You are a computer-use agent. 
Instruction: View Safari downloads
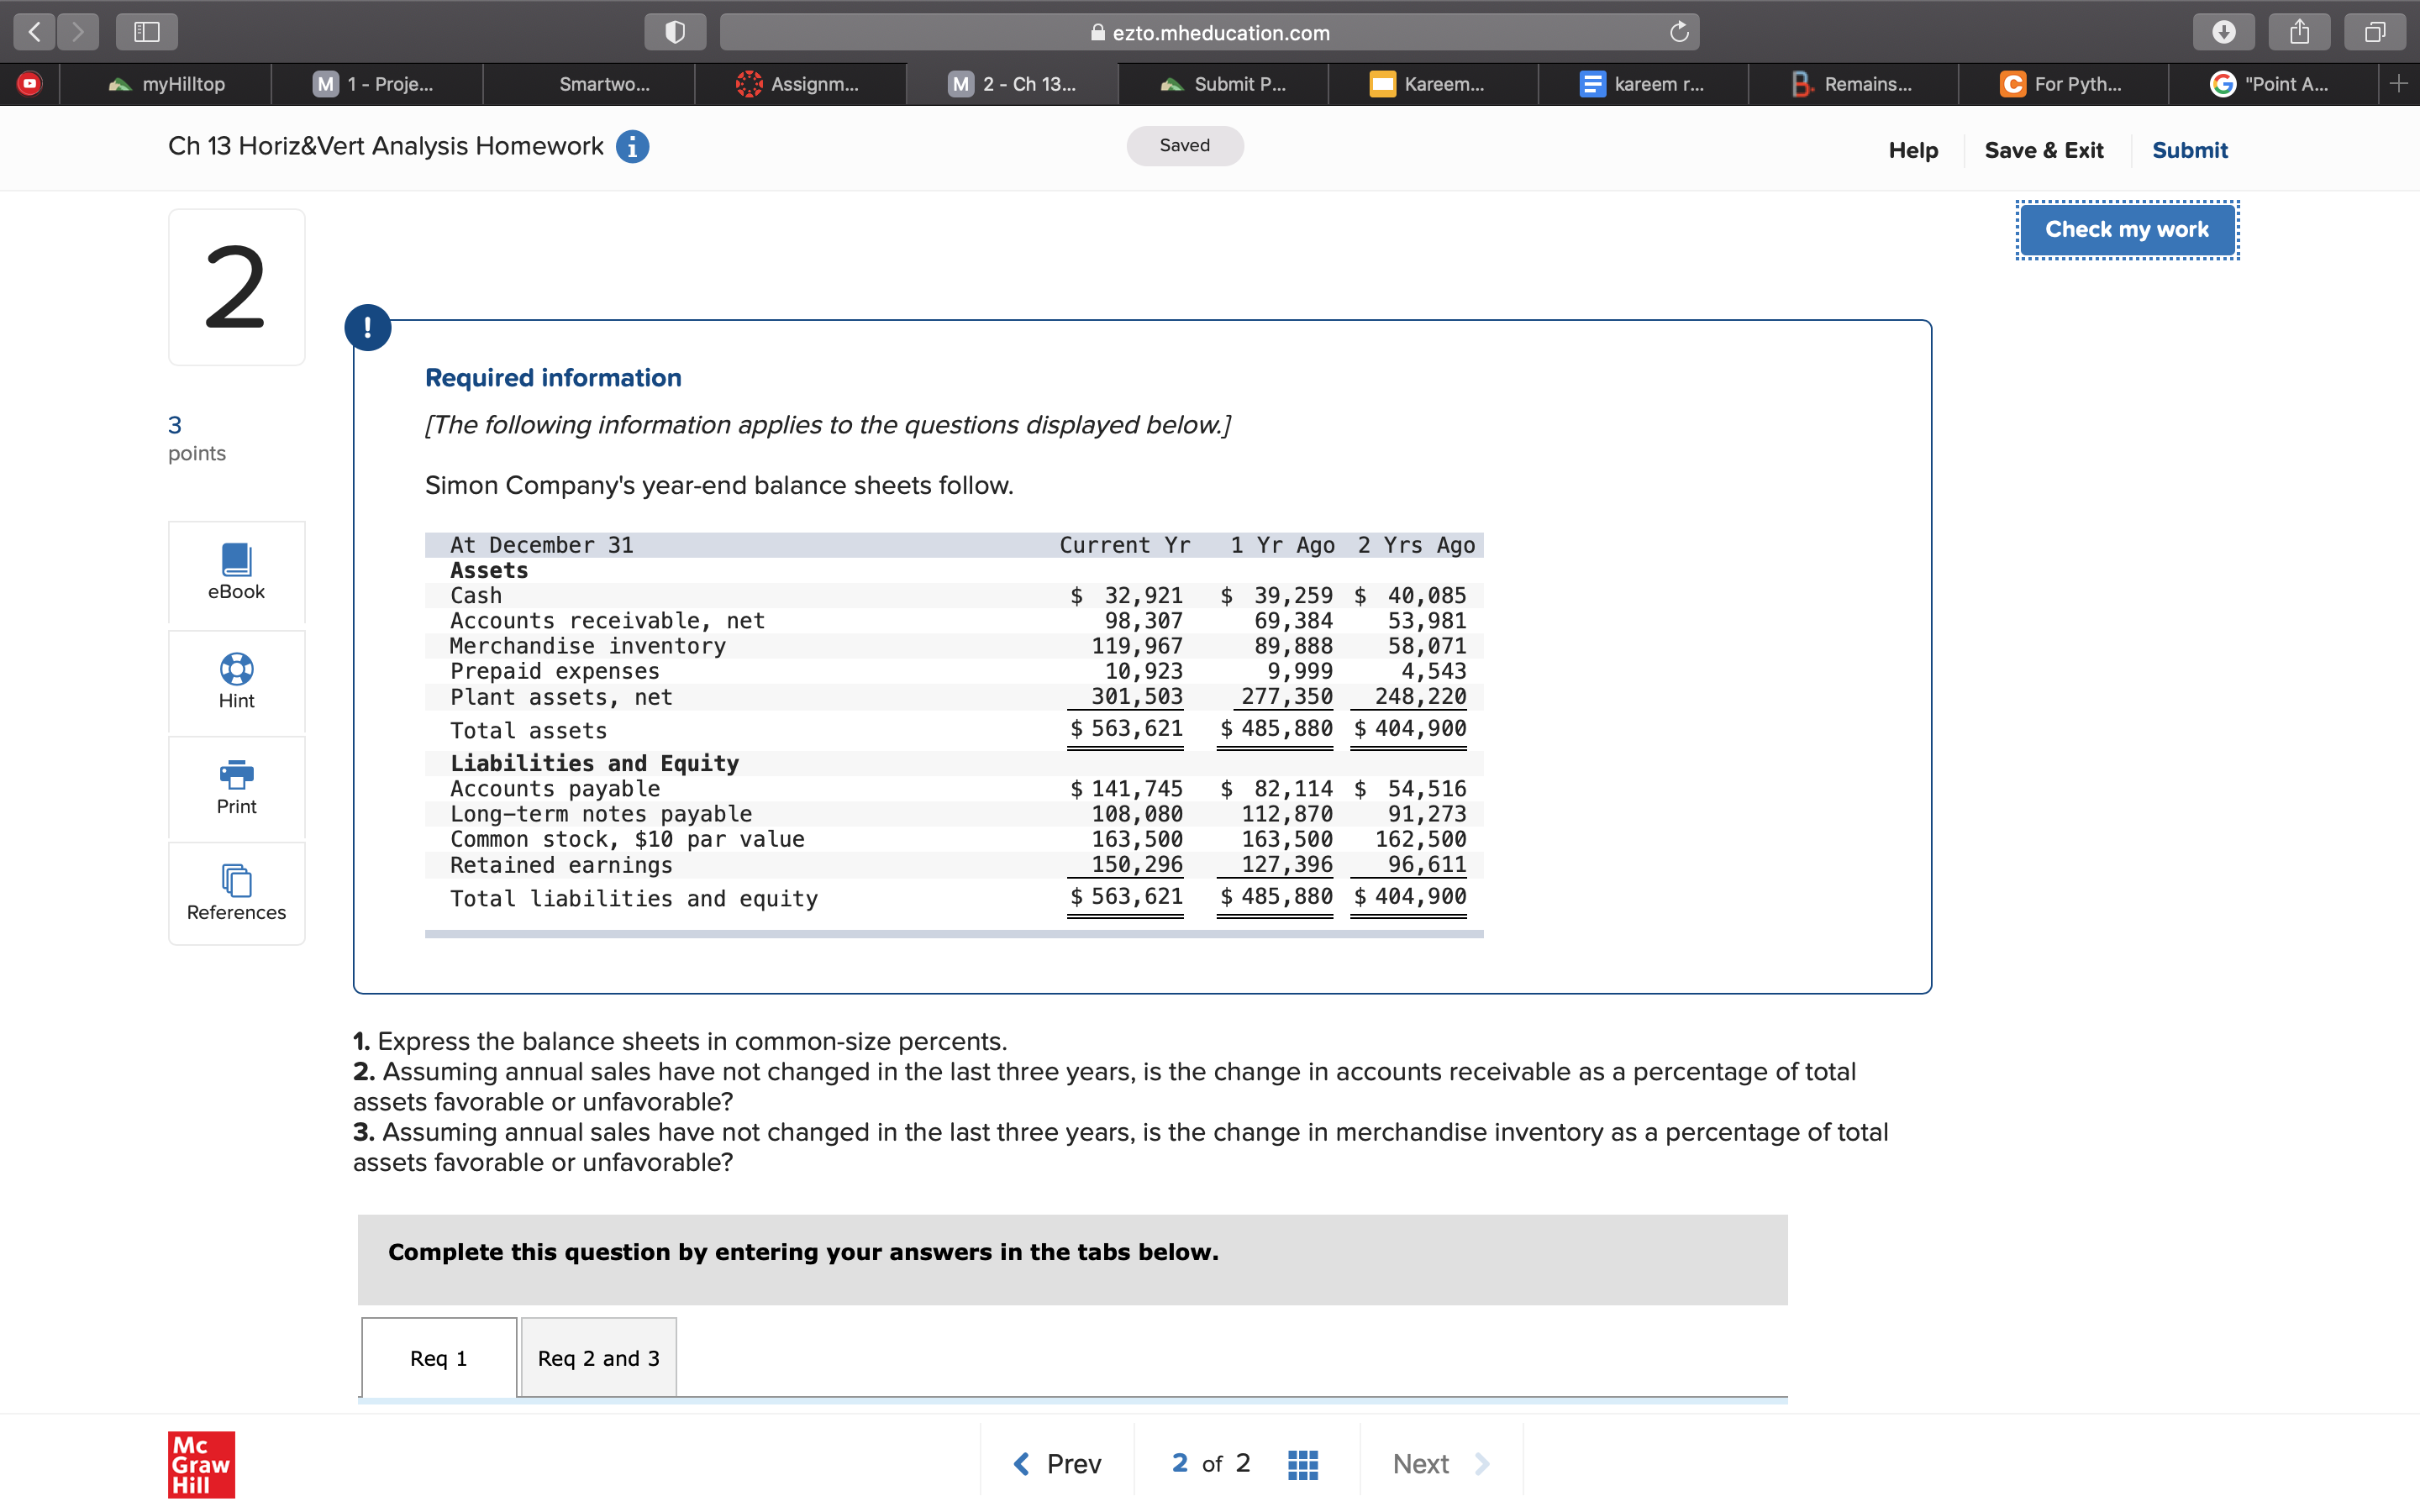(2225, 31)
